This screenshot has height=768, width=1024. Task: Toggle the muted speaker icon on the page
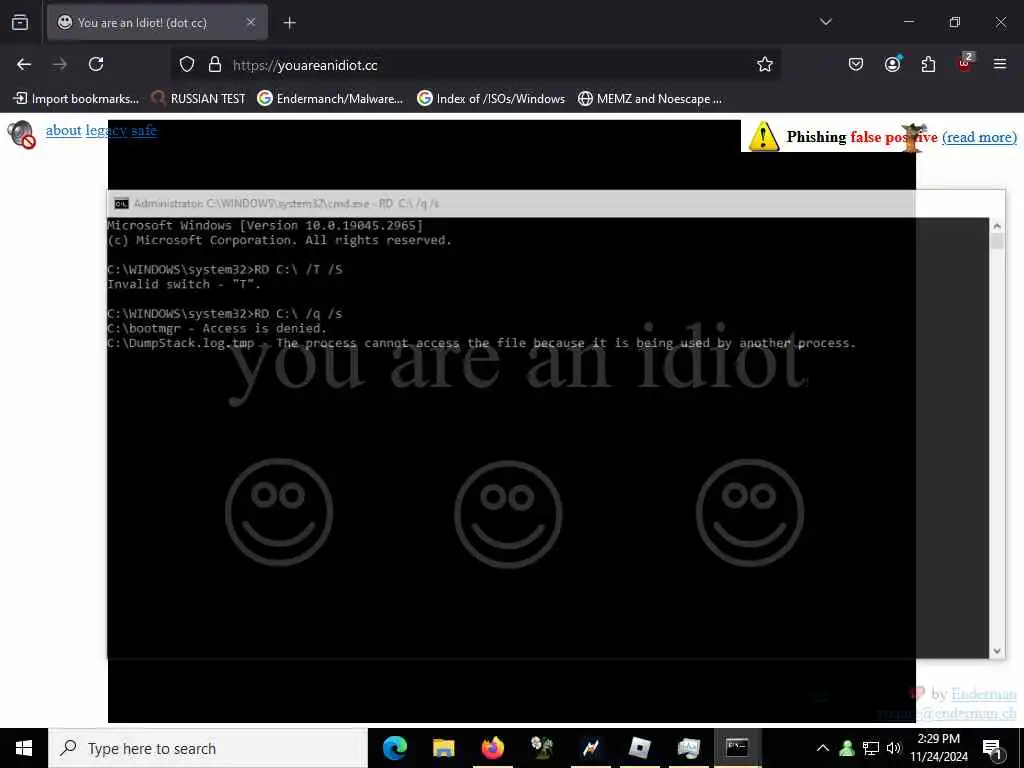tap(22, 135)
